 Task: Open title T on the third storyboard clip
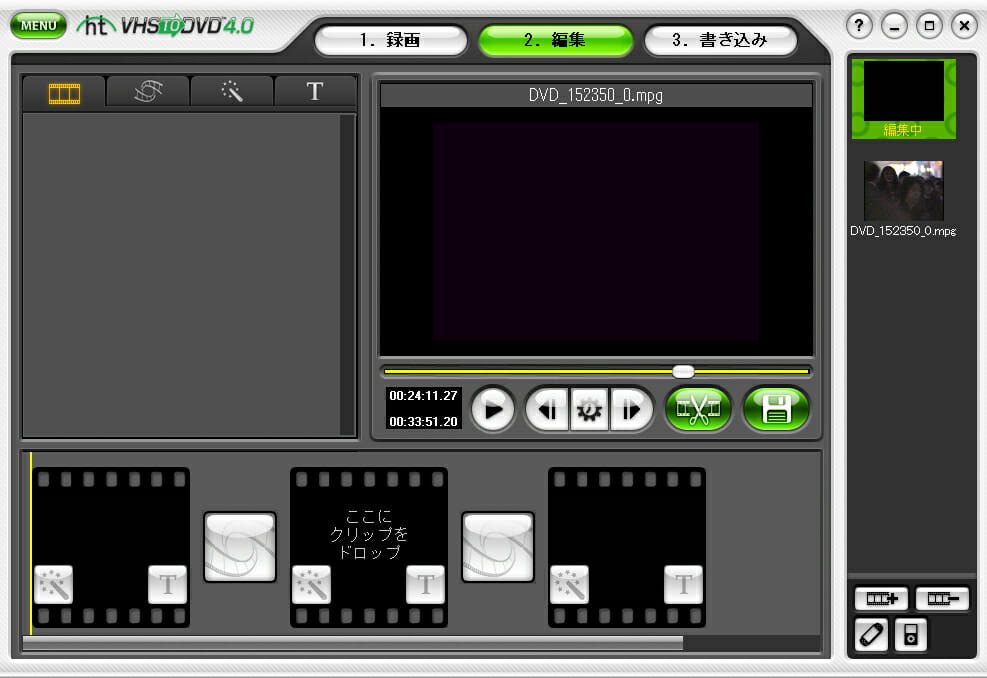pyautogui.click(x=684, y=584)
